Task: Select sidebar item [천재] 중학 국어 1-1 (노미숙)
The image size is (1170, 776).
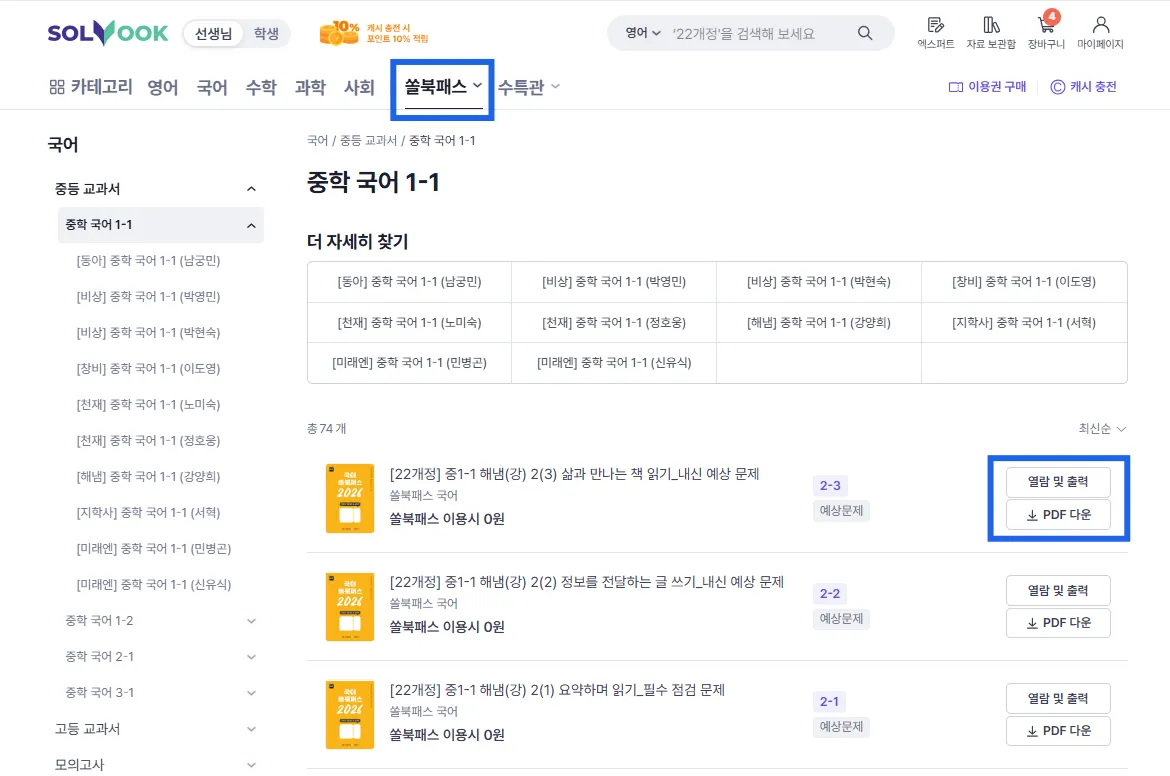Action: 148,404
